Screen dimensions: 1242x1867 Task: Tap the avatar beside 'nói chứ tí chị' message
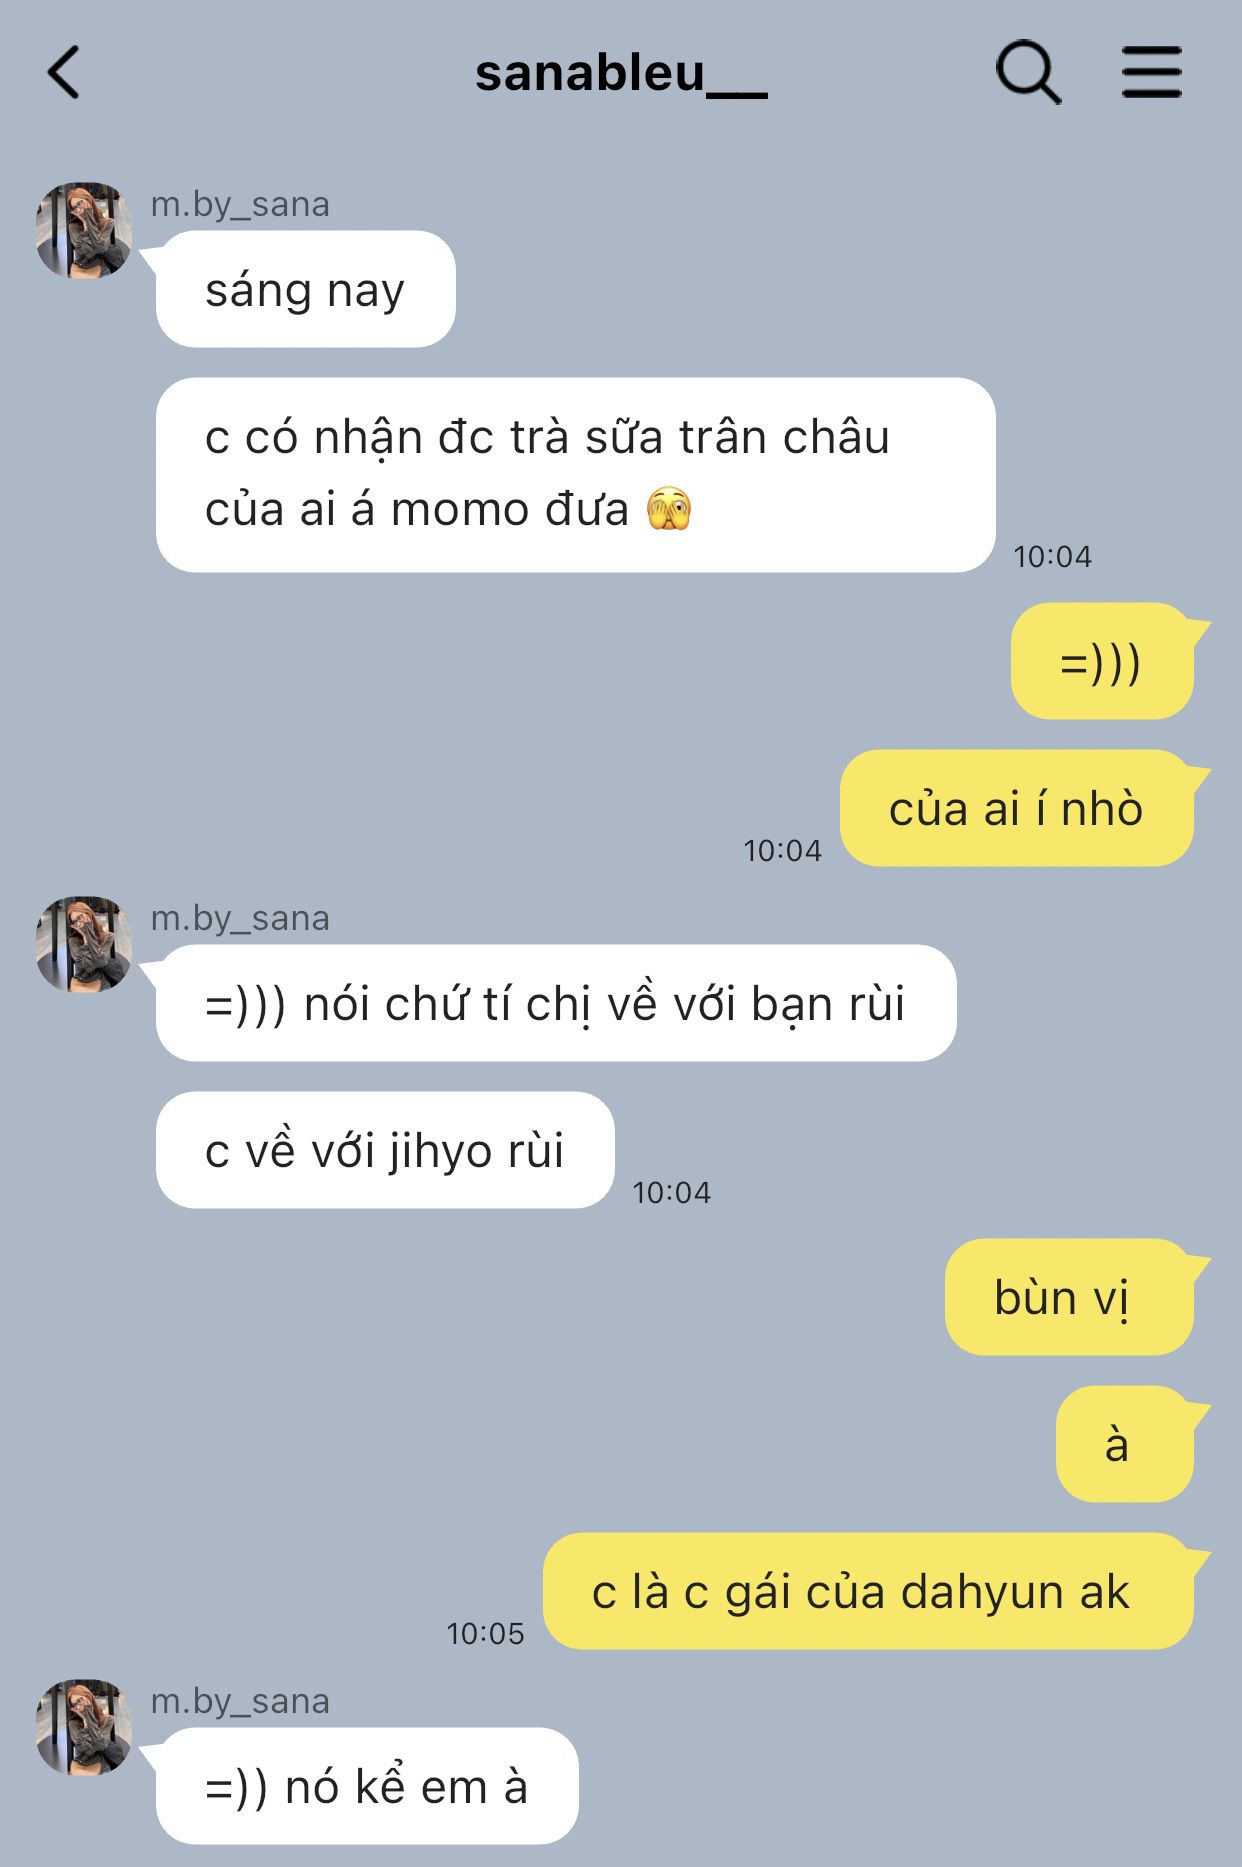[84, 944]
